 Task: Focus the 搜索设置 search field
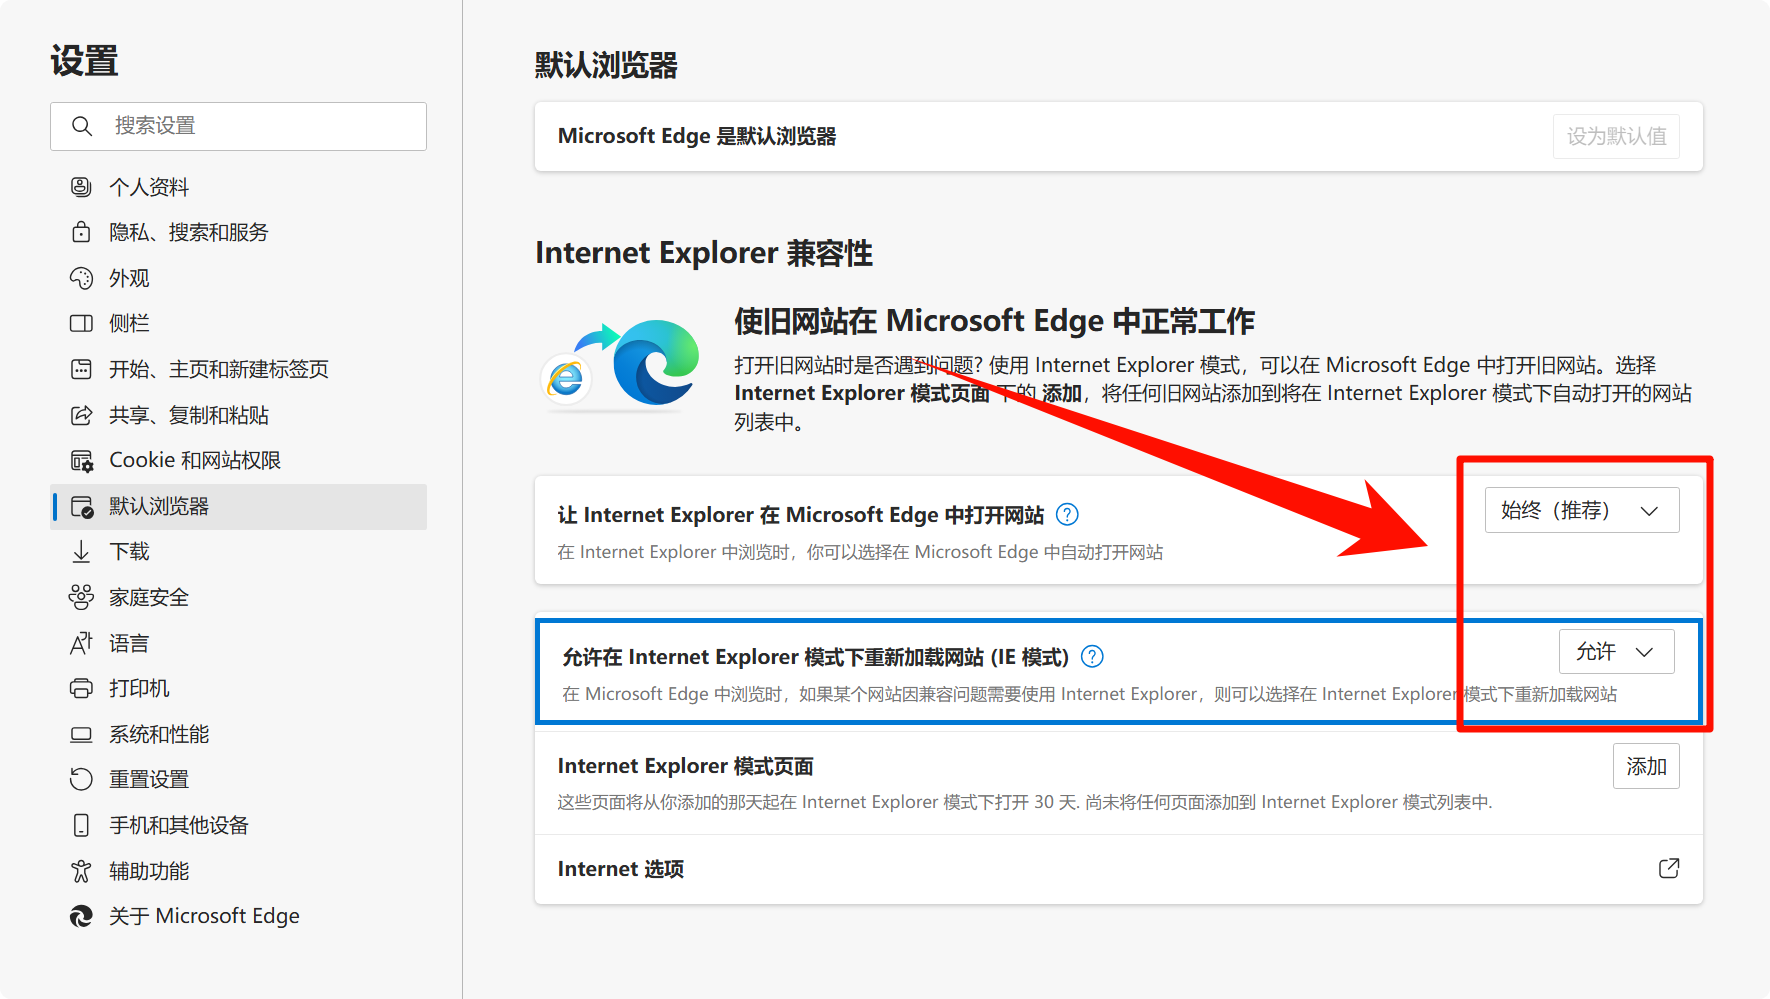coord(239,126)
